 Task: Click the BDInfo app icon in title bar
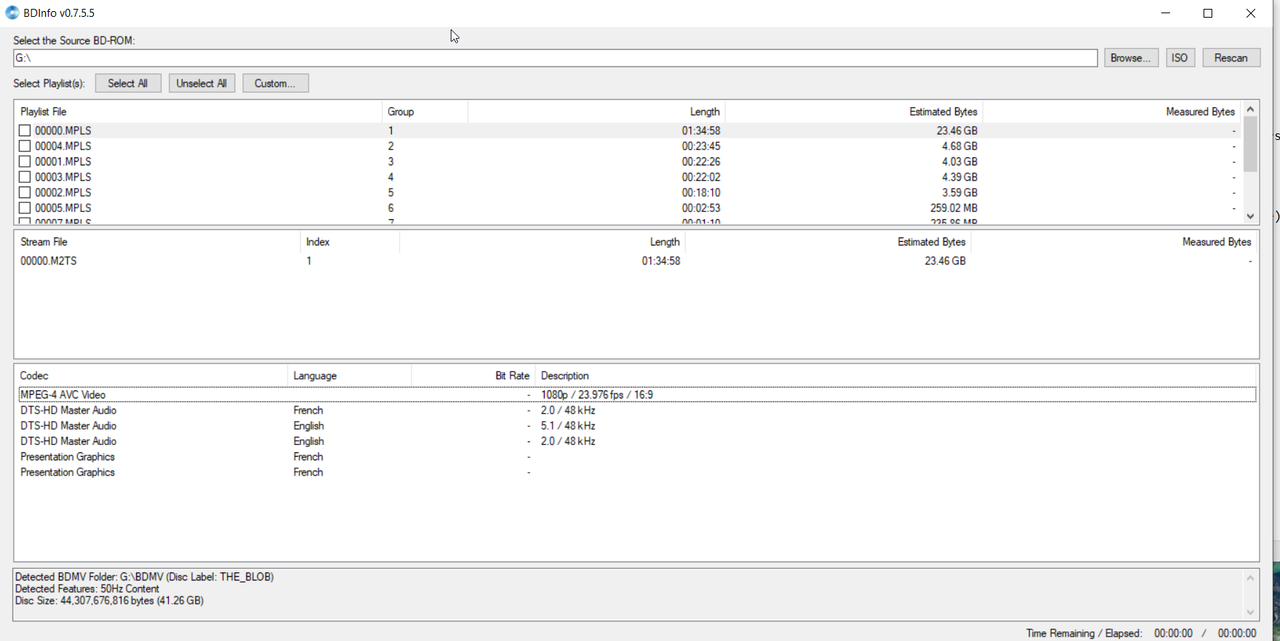pyautogui.click(x=12, y=13)
